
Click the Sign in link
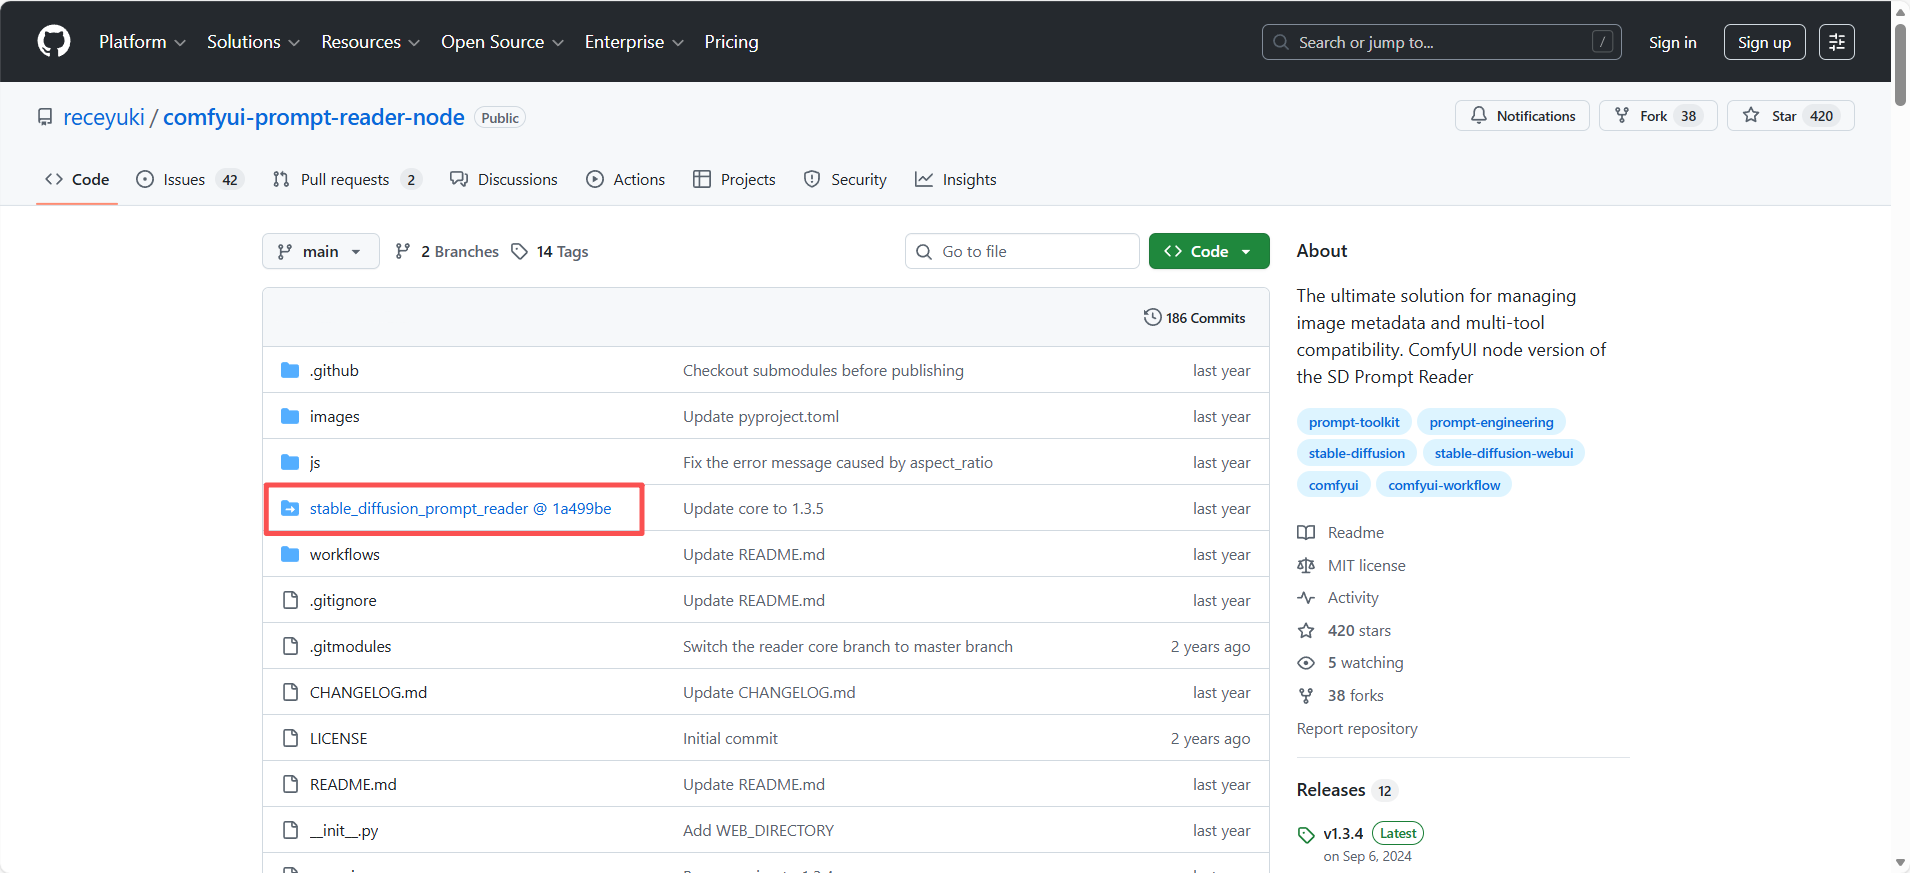[x=1672, y=42]
